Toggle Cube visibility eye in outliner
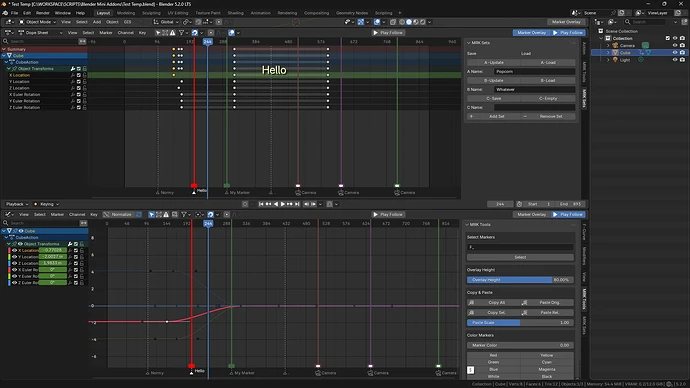This screenshot has width=690, height=388. point(675,52)
